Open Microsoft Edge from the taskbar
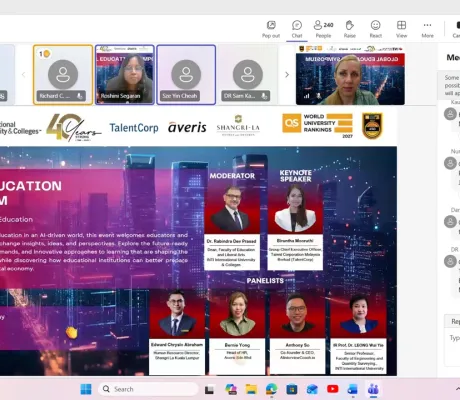 coord(272,389)
